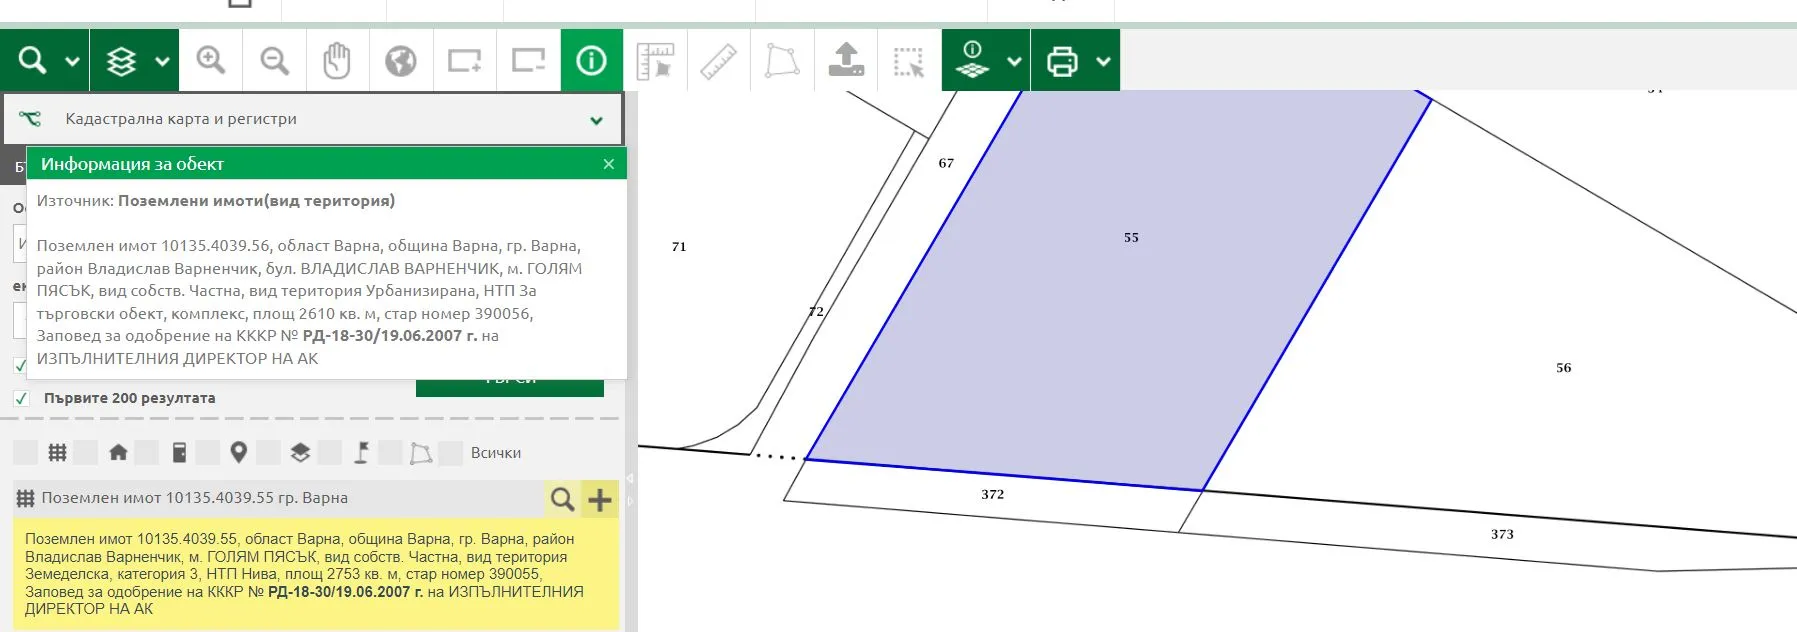Toggle the 'Първите 200 резултата' checkbox
The height and width of the screenshot is (632, 1797).
(x=21, y=398)
